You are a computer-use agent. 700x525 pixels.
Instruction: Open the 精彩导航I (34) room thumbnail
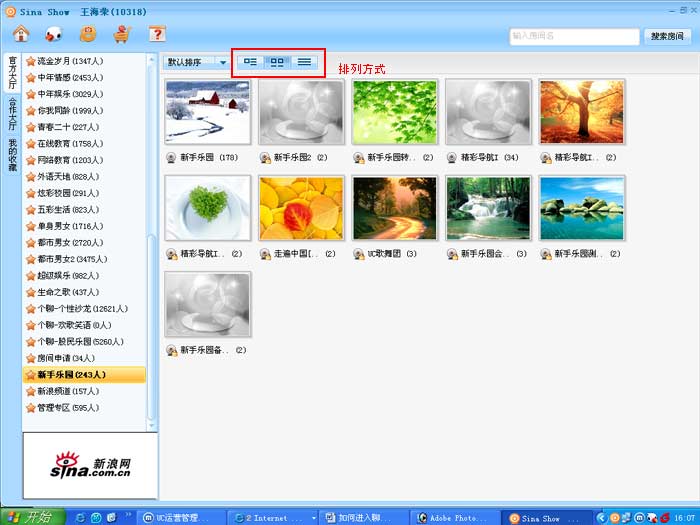coord(488,112)
